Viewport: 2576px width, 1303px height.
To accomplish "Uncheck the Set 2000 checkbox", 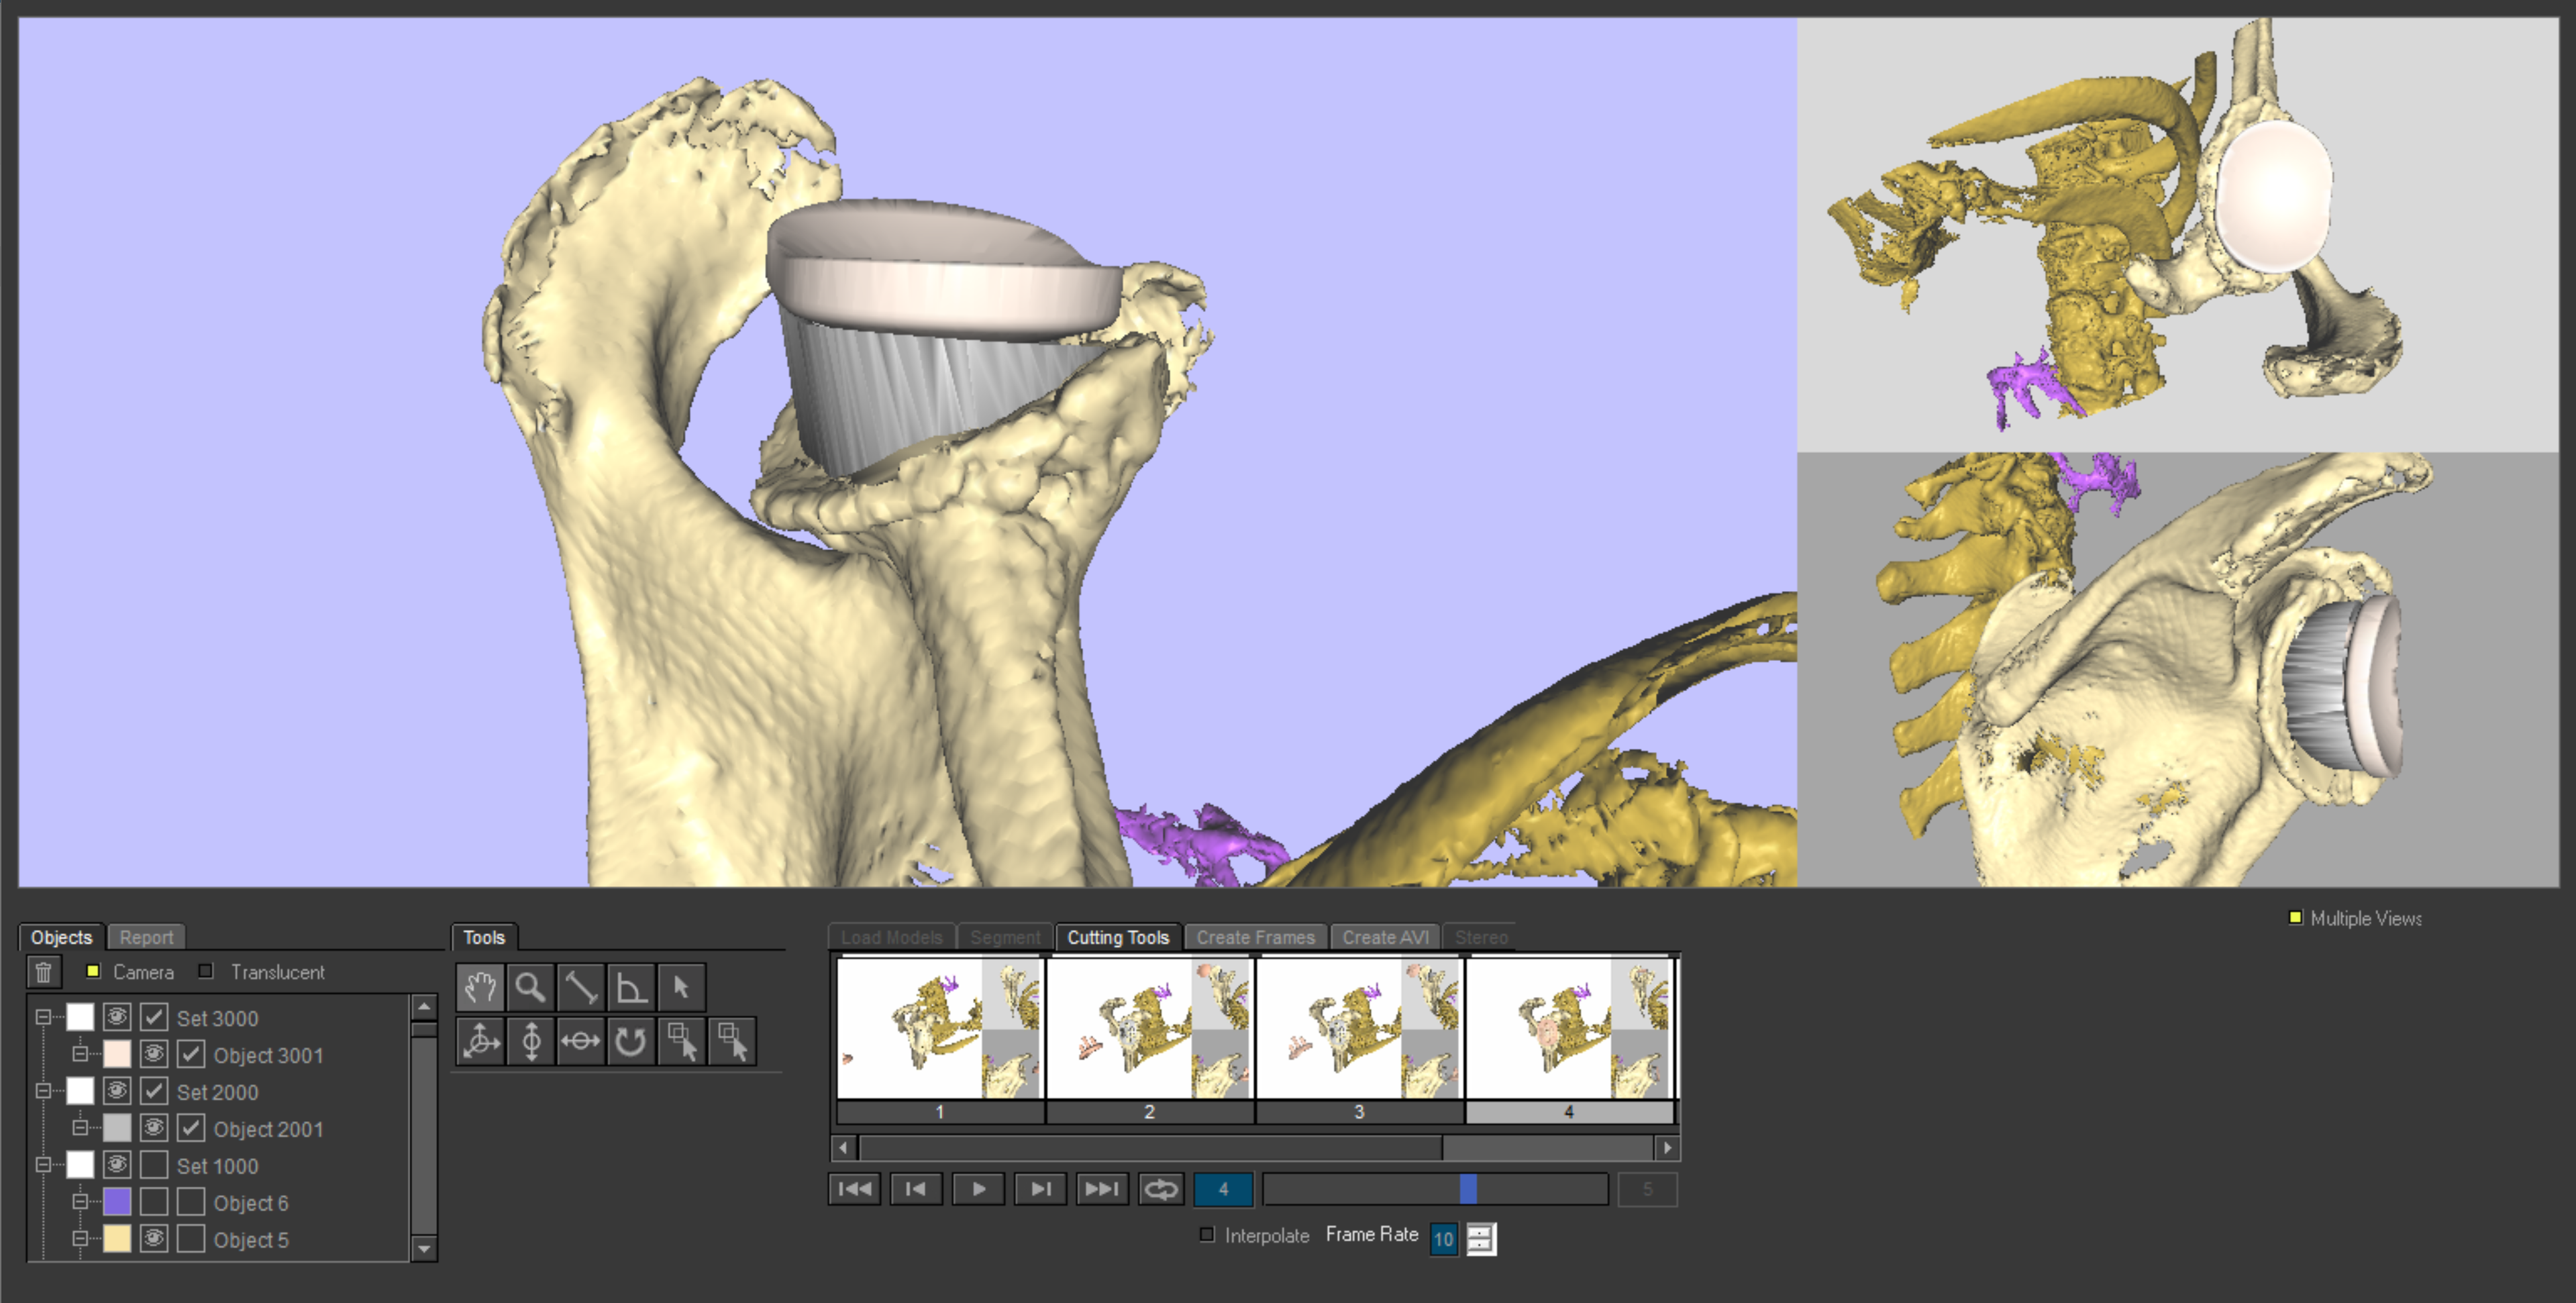I will [153, 1091].
